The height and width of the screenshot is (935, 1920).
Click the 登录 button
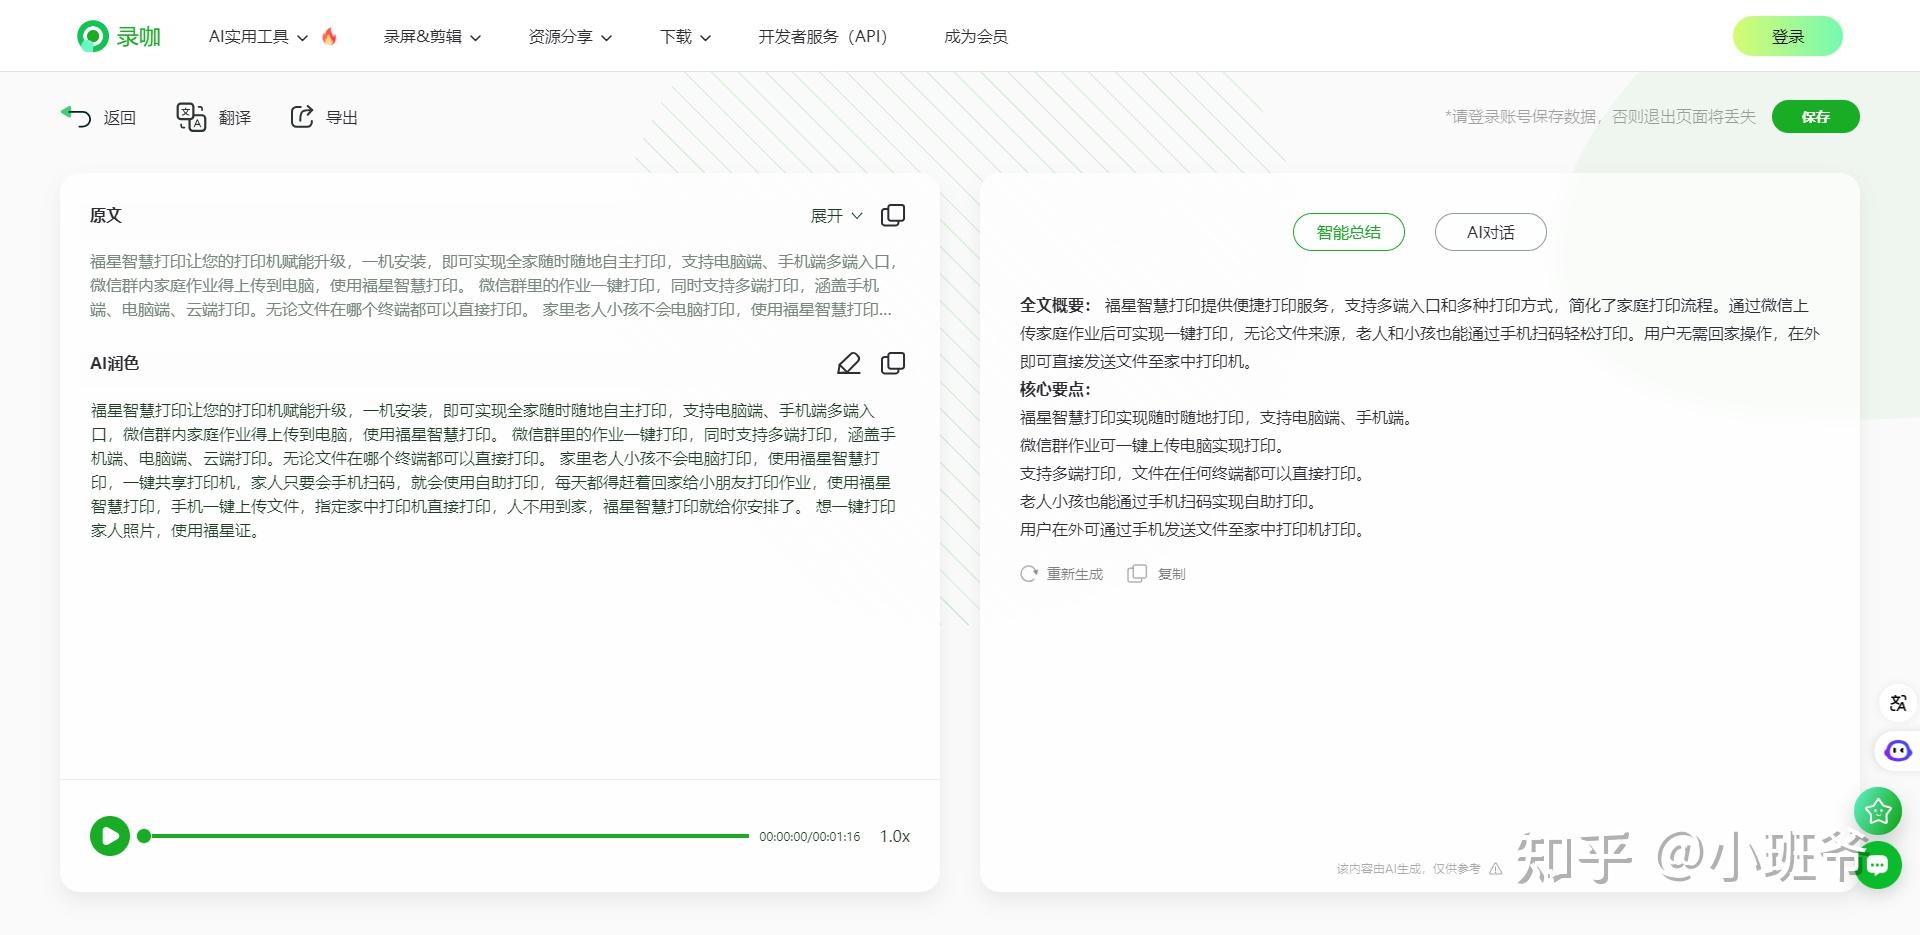(1787, 36)
